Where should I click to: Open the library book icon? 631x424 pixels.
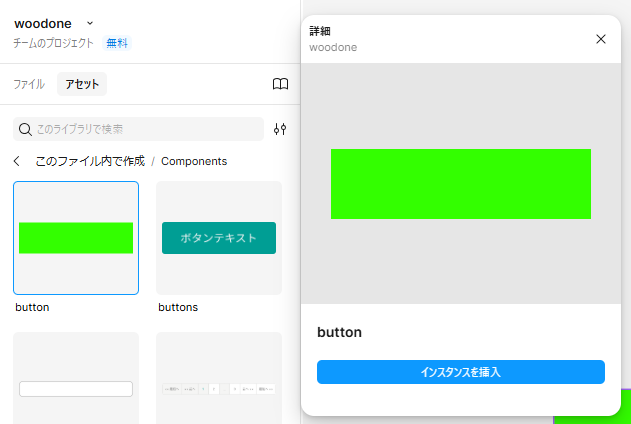[280, 84]
